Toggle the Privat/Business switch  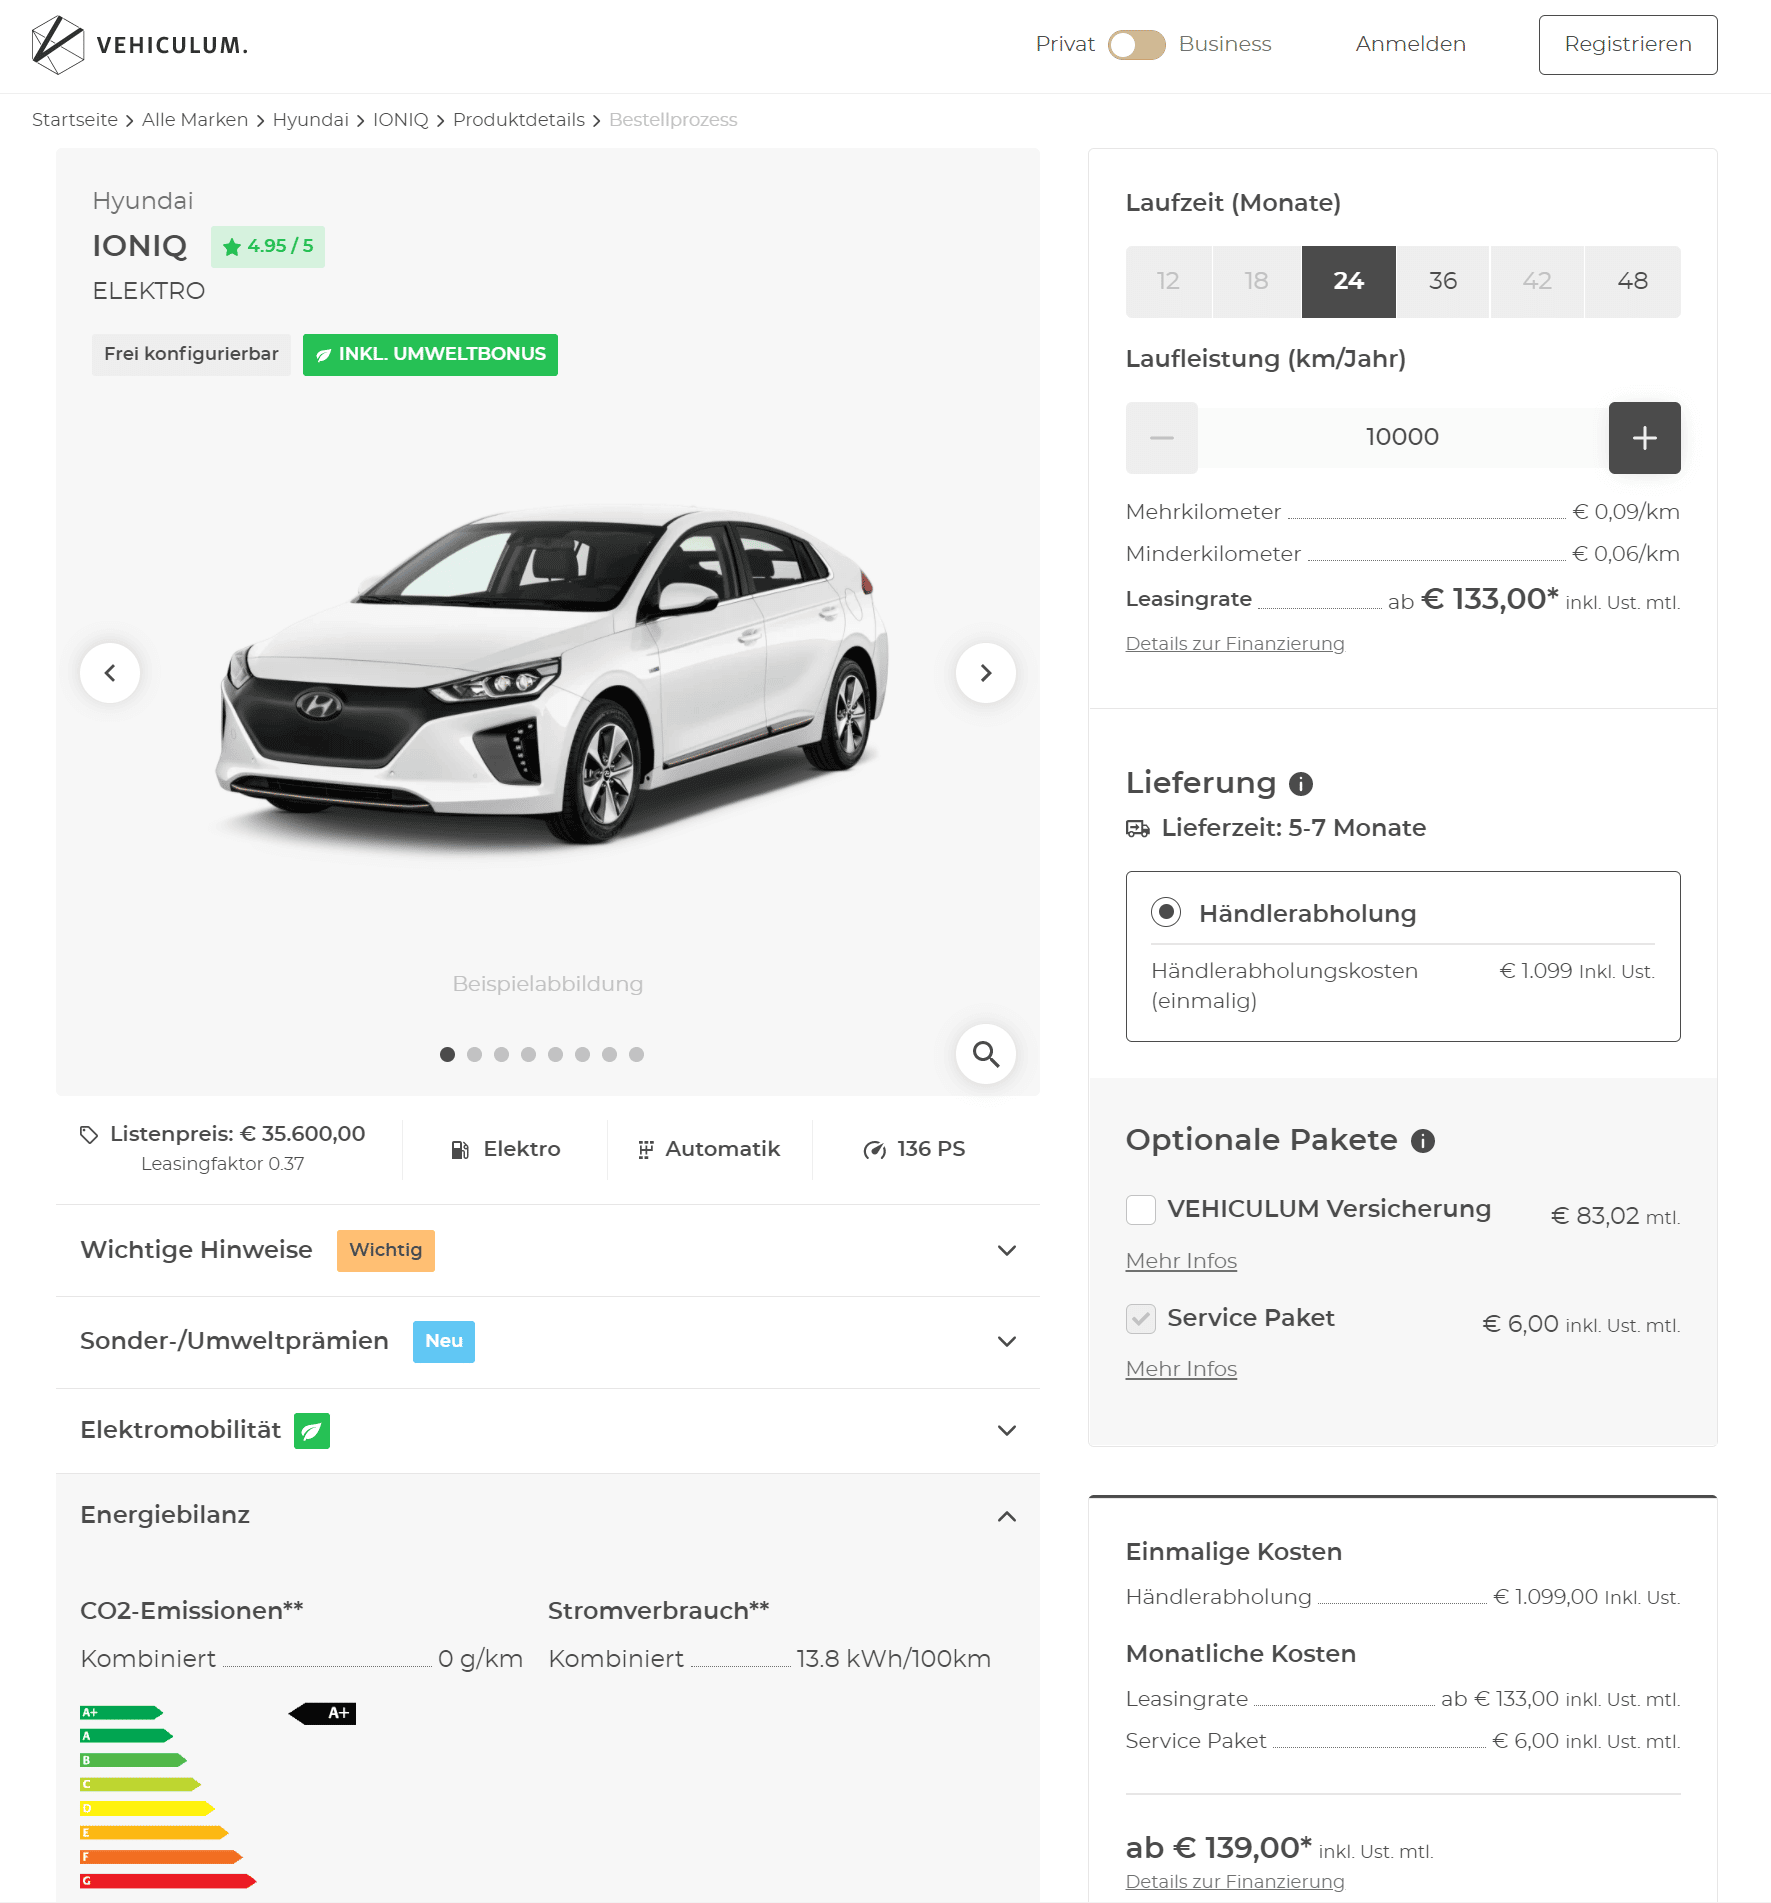1137,45
